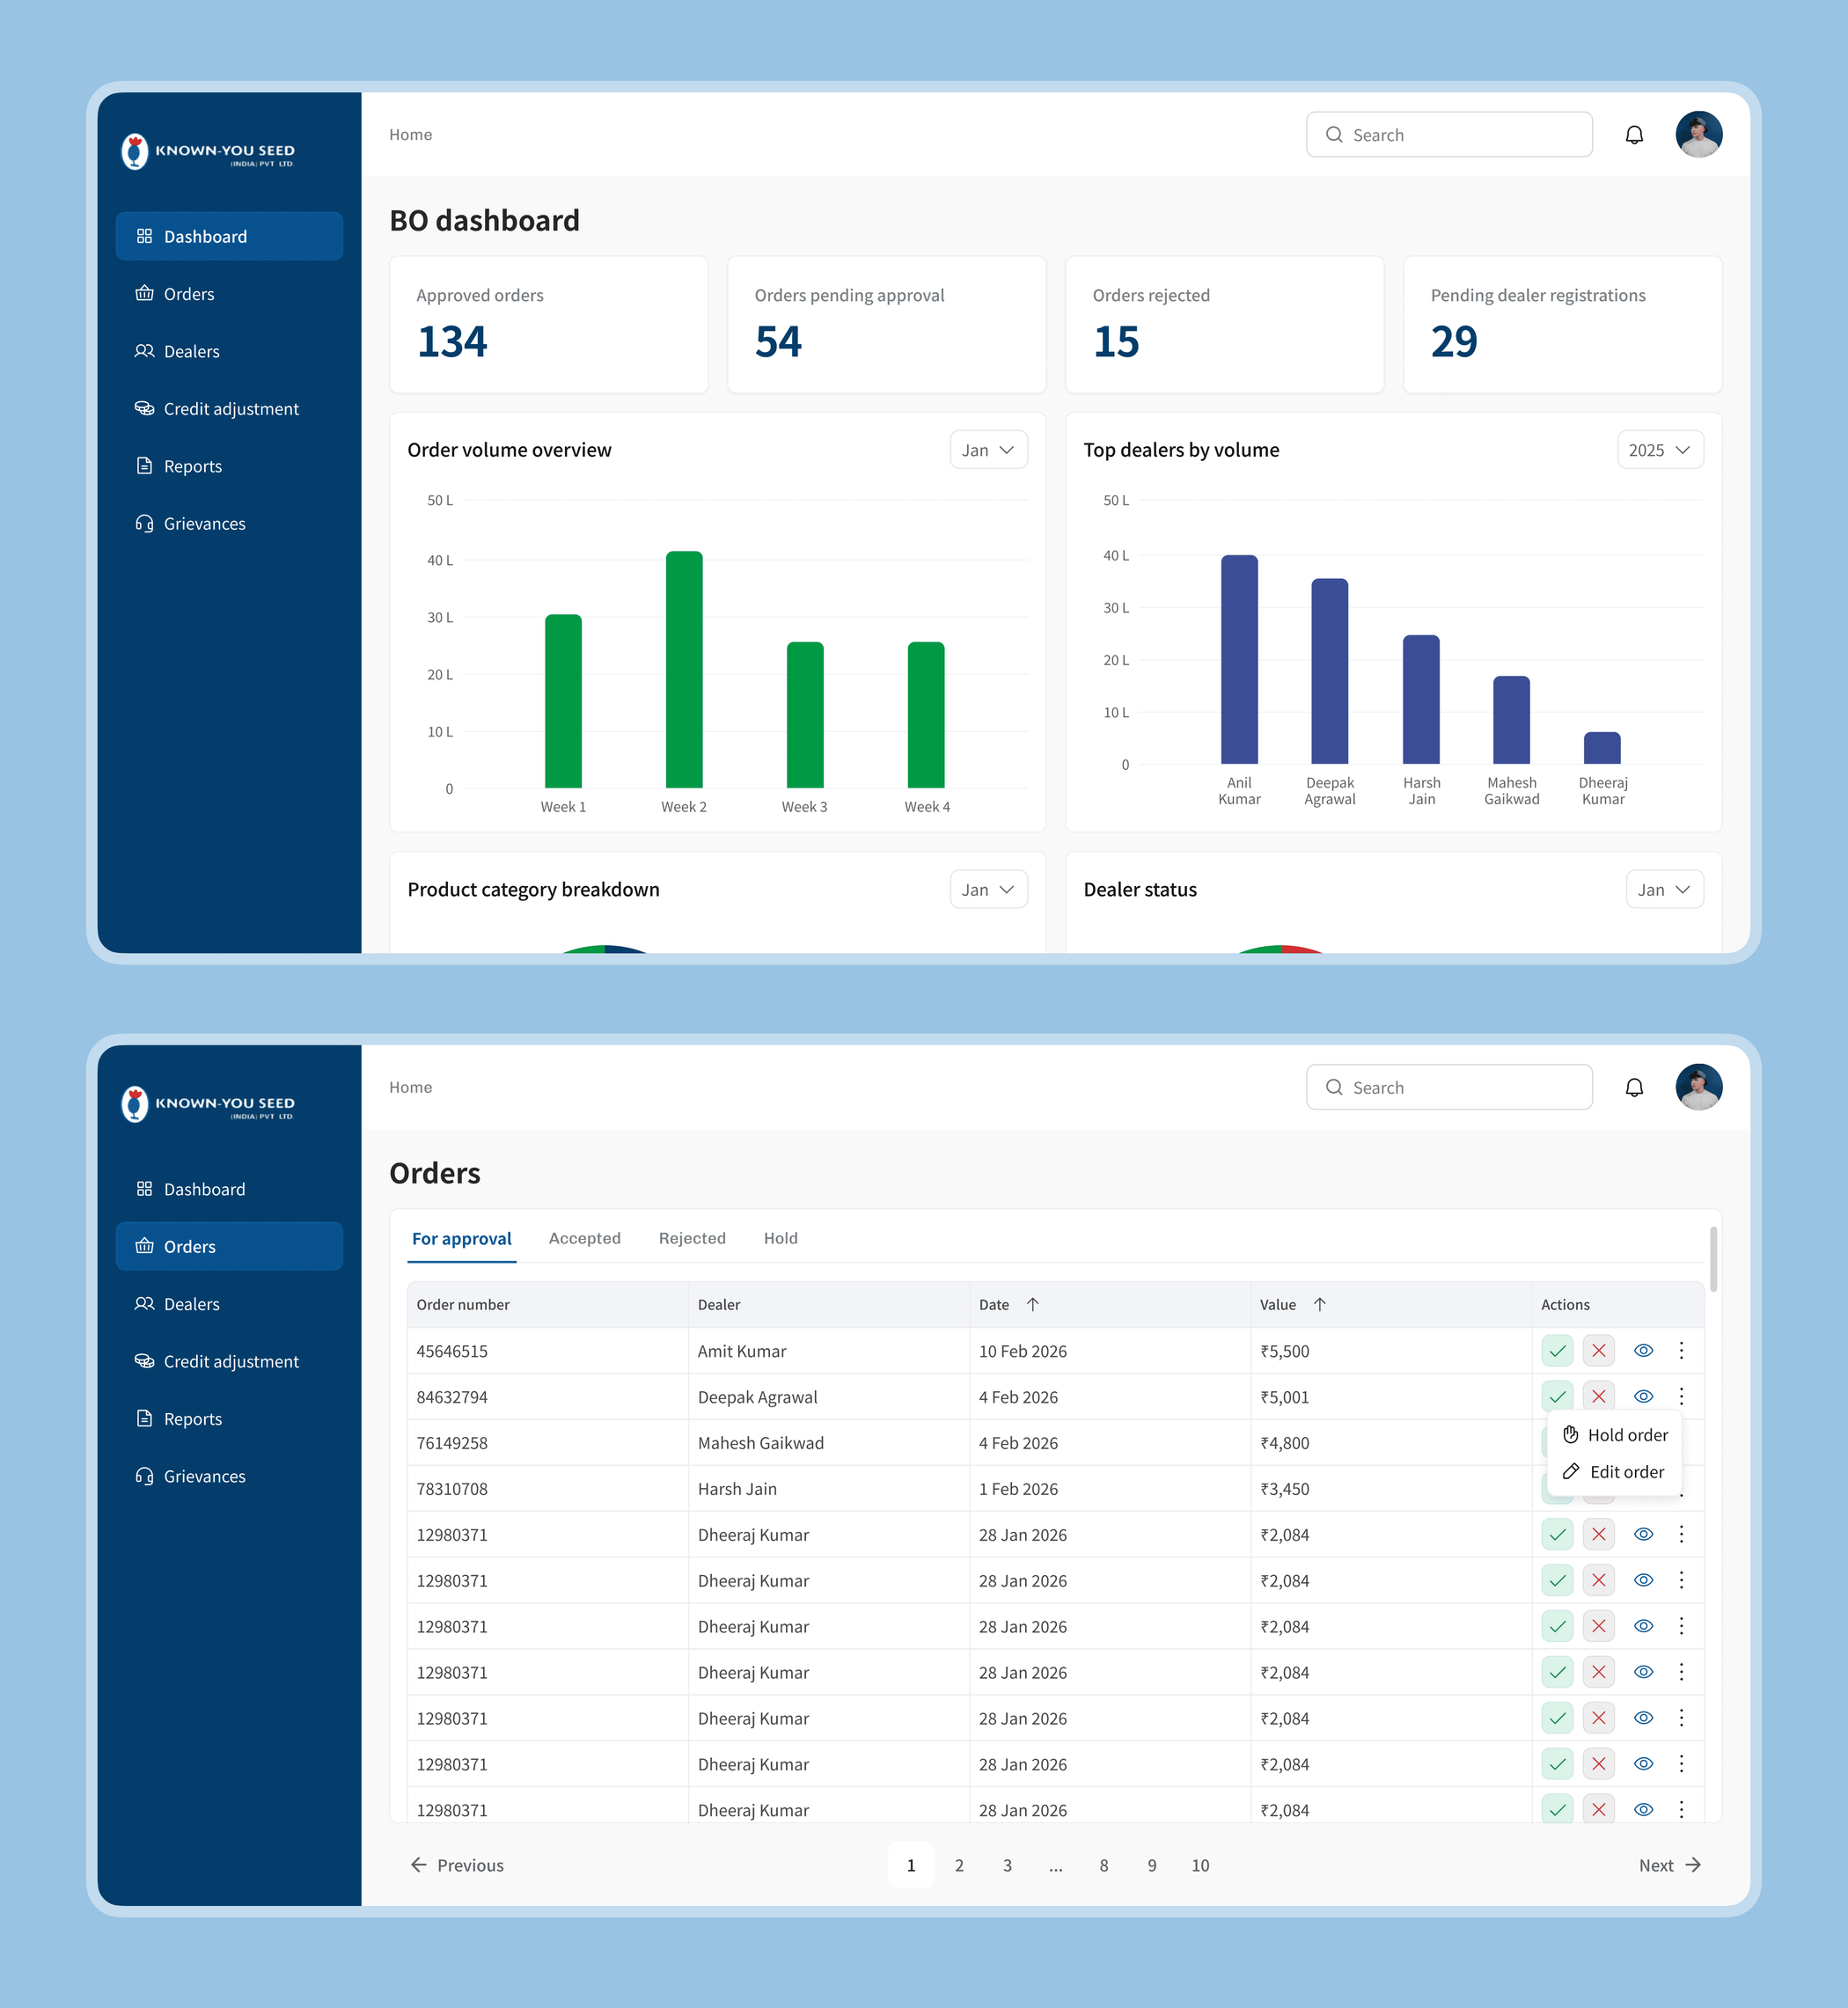Select Hold order from context menu
The image size is (1848, 2008).
click(1614, 1435)
